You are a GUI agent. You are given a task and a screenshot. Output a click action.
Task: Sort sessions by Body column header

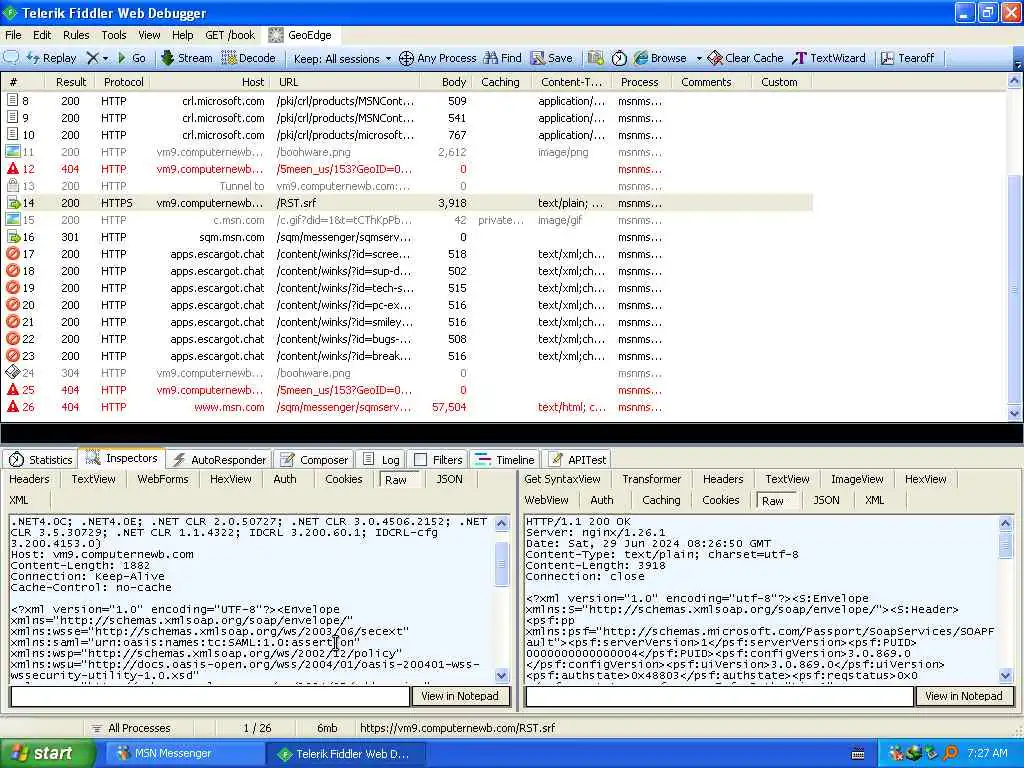click(x=454, y=82)
